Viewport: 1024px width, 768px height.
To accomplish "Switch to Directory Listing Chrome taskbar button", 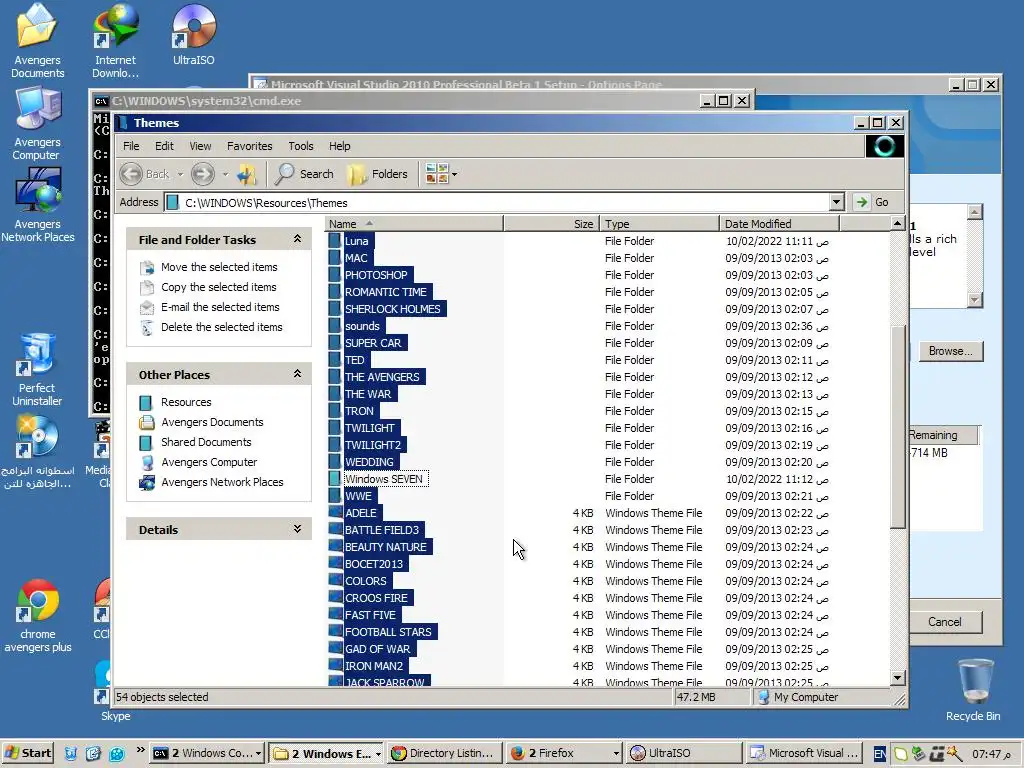I will point(444,753).
